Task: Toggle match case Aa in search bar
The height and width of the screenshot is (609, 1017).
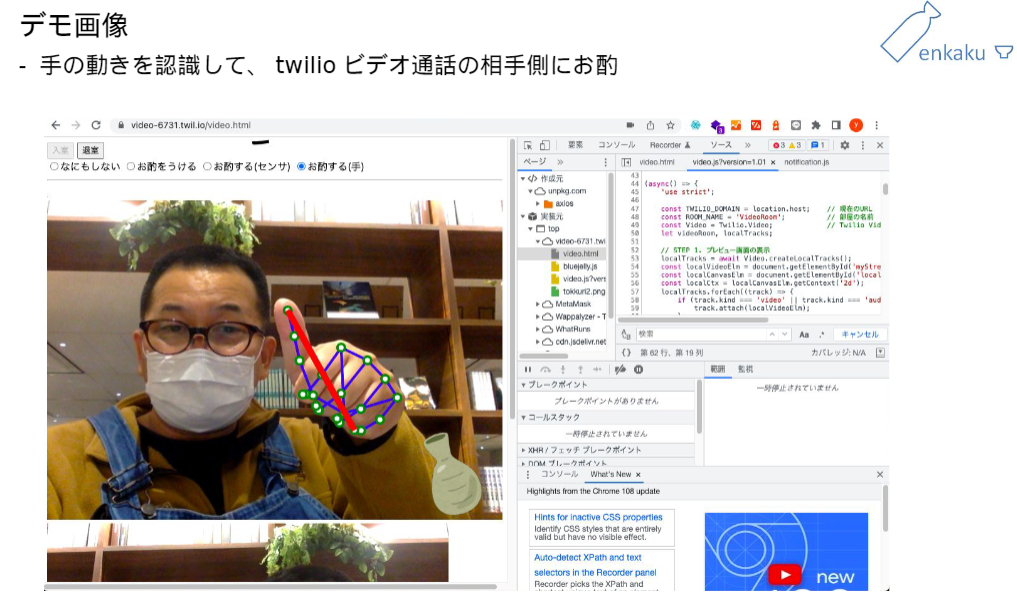Action: point(804,335)
